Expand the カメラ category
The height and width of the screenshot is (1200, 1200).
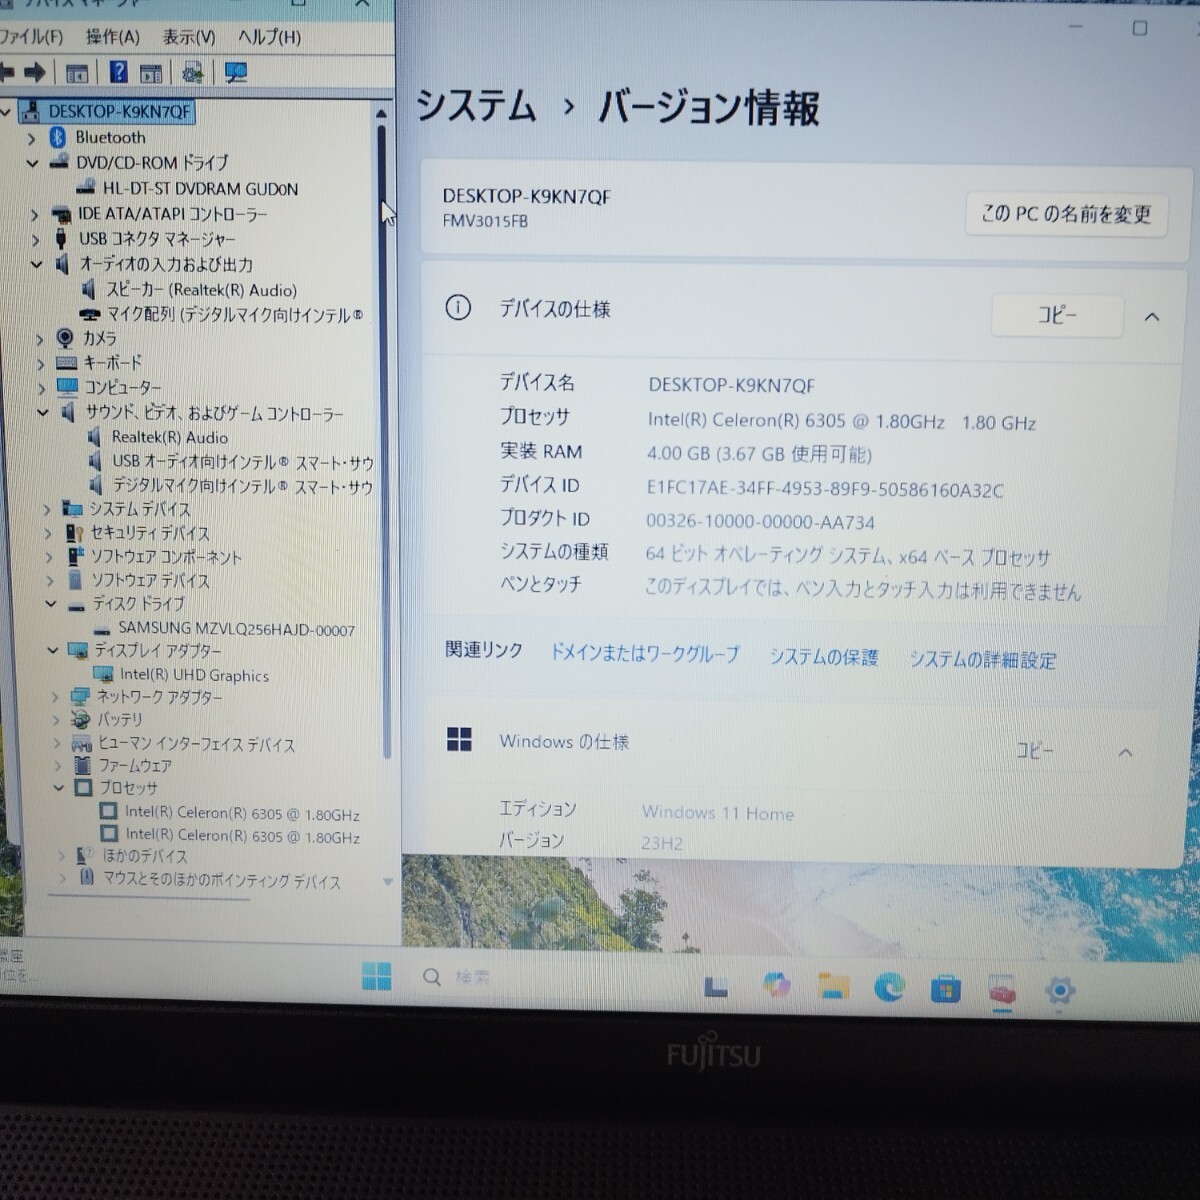pyautogui.click(x=39, y=339)
